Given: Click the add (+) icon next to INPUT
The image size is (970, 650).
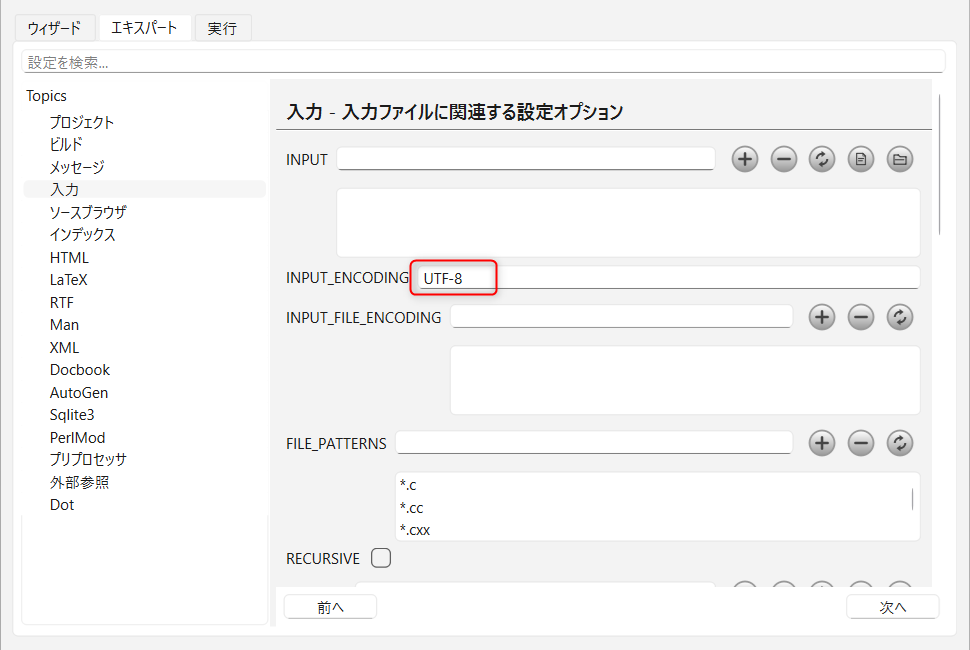Looking at the screenshot, I should click(745, 160).
